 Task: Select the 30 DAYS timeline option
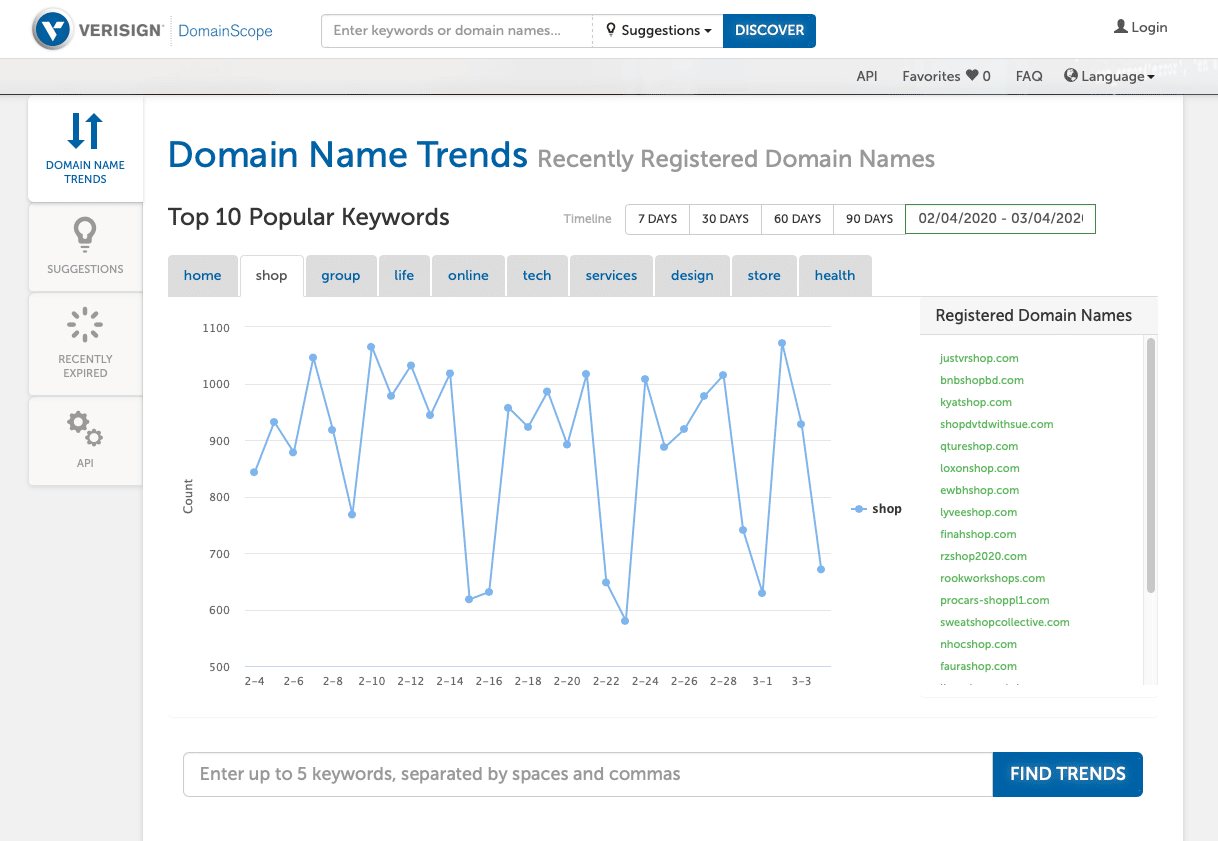coord(725,219)
